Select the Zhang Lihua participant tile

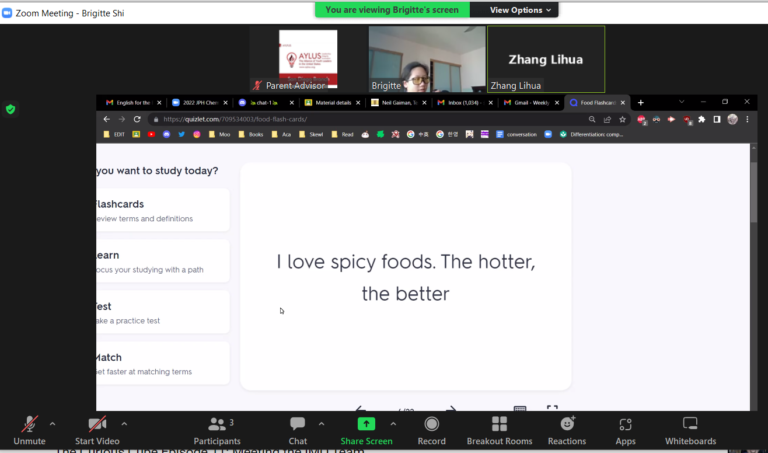point(546,59)
